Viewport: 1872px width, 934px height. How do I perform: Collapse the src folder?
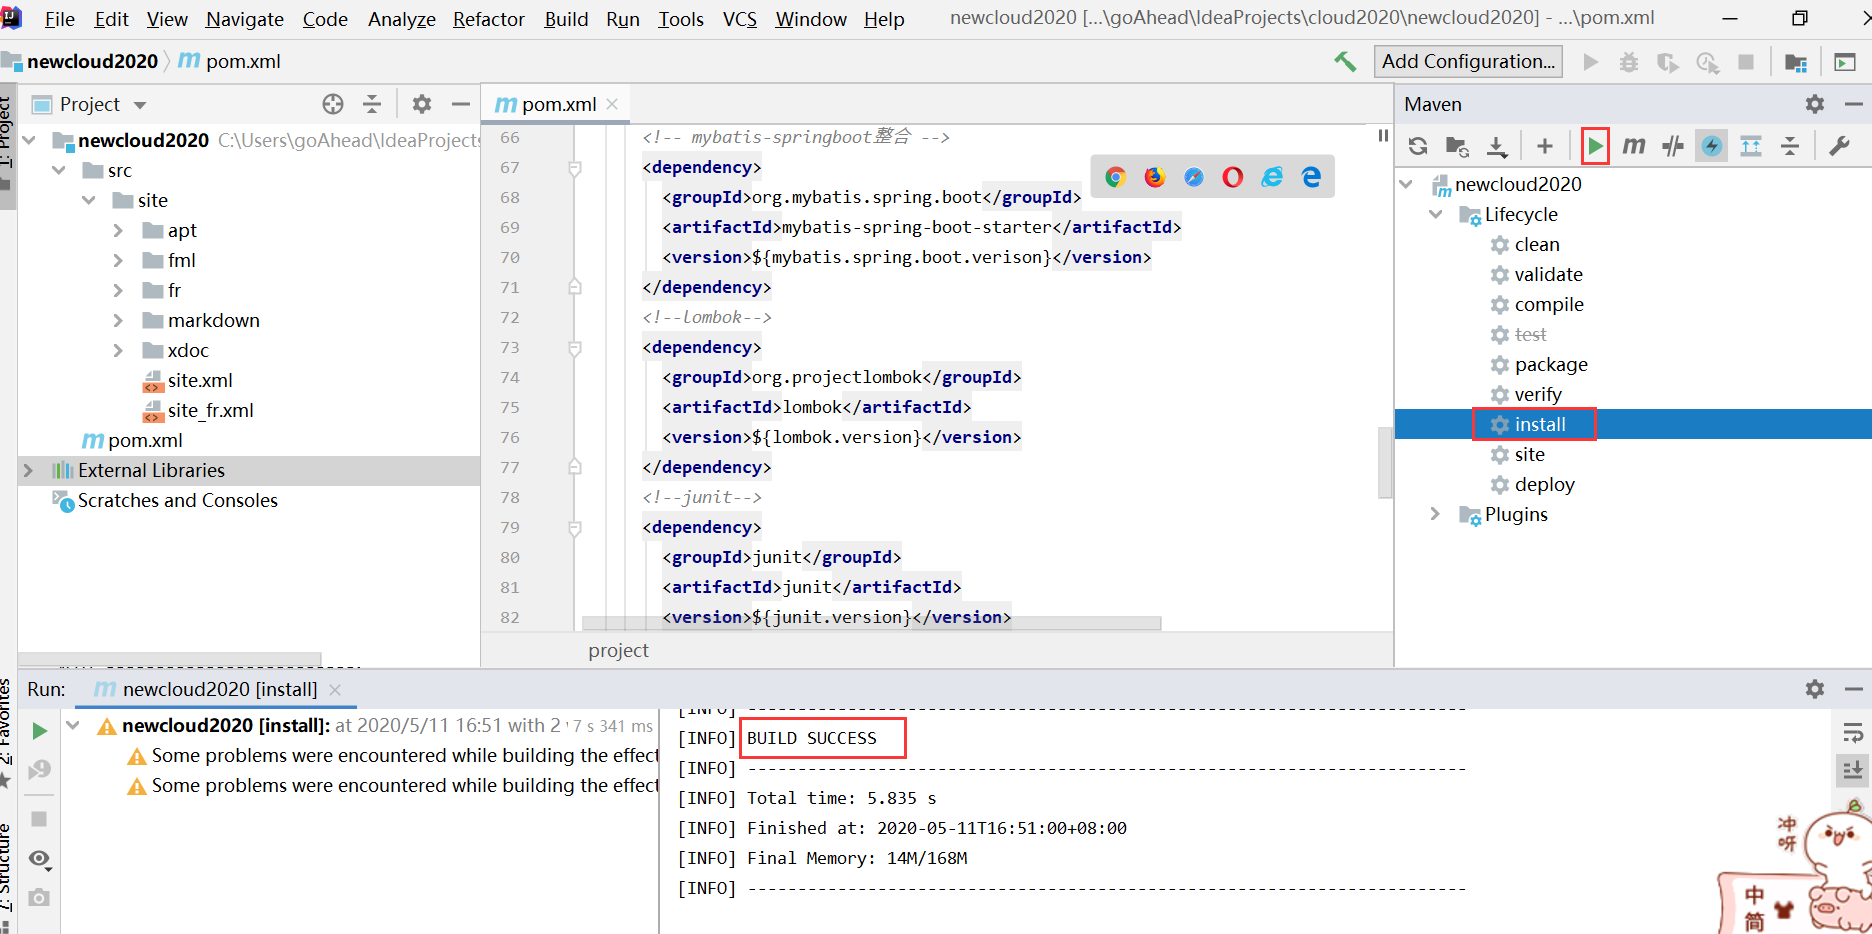click(60, 170)
